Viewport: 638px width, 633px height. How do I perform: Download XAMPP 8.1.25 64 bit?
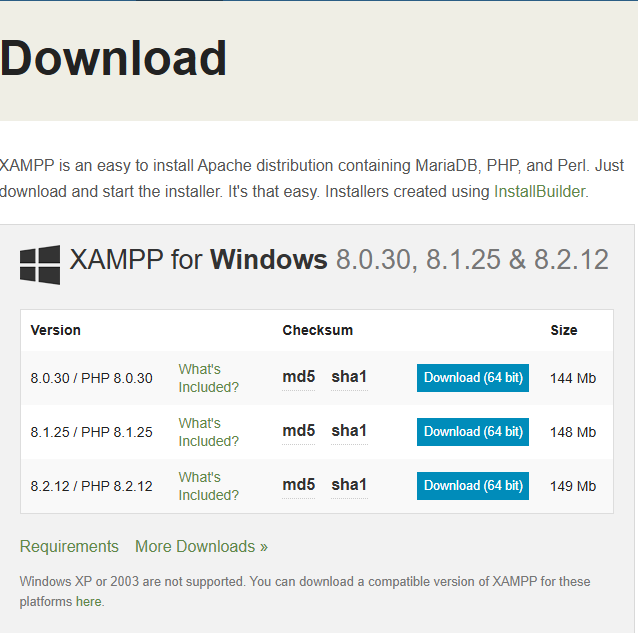pos(472,432)
